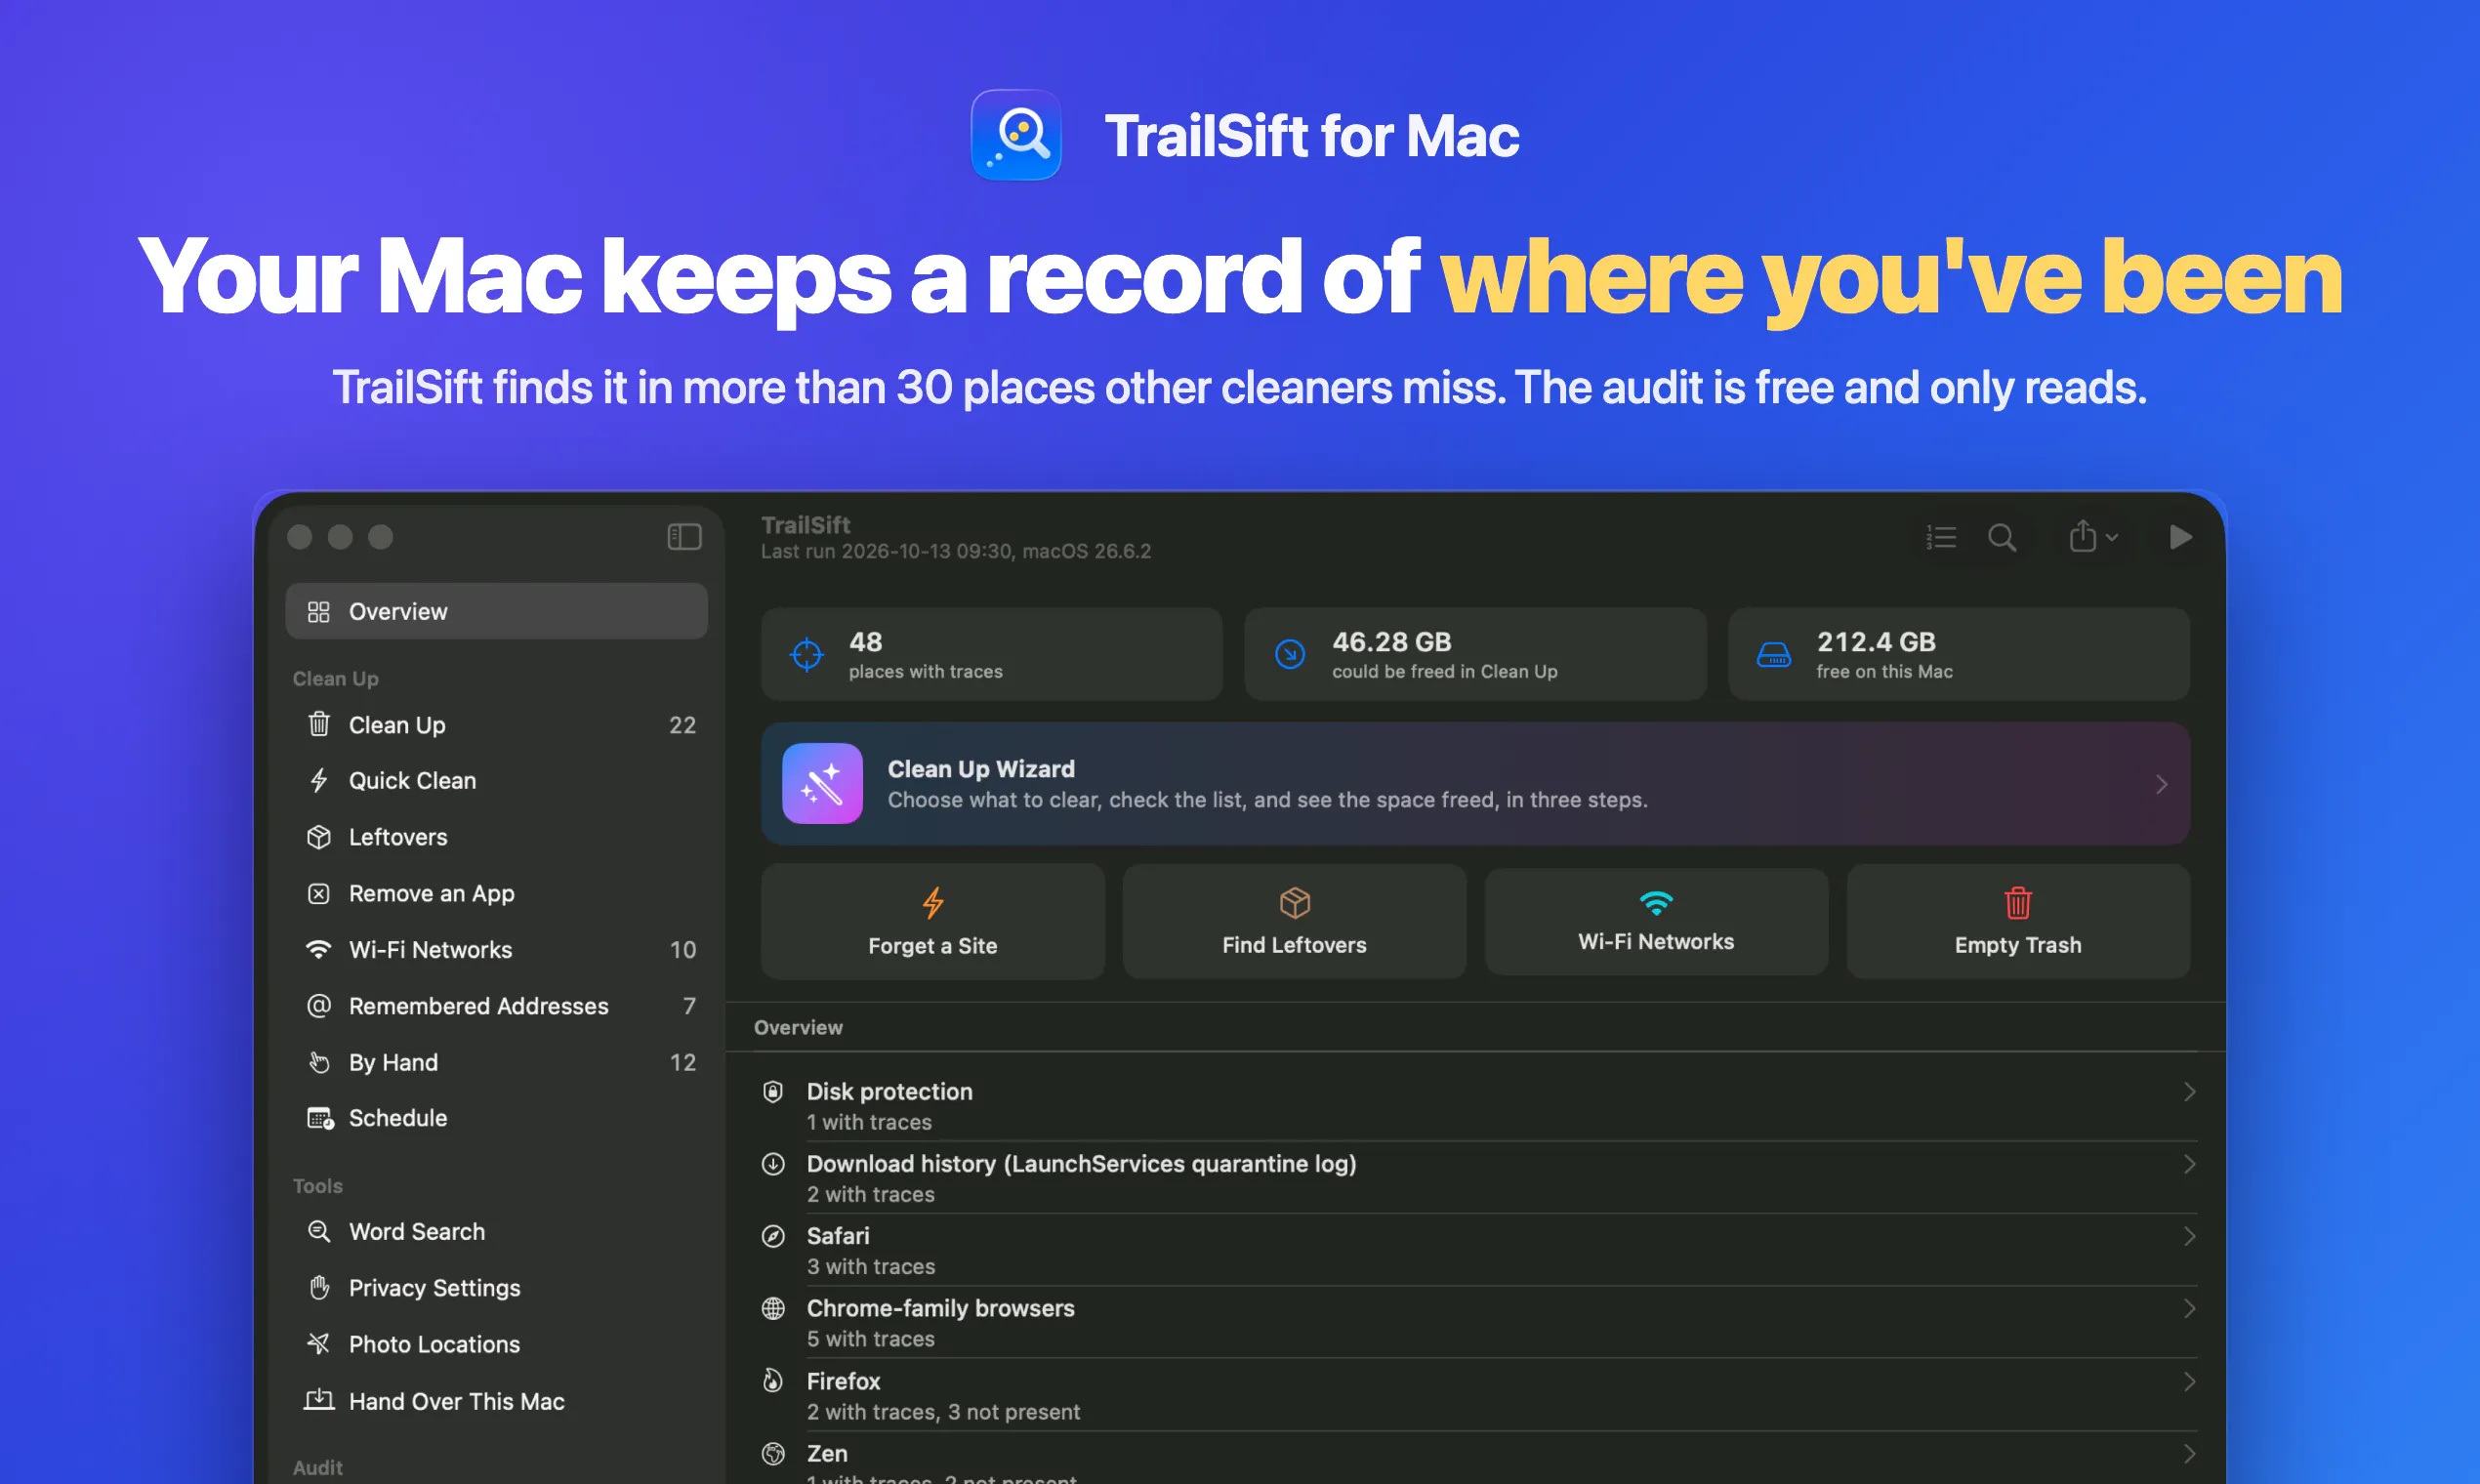Image resolution: width=2480 pixels, height=1484 pixels.
Task: Click the trash icon beside Clean Up
Action: (x=318, y=724)
